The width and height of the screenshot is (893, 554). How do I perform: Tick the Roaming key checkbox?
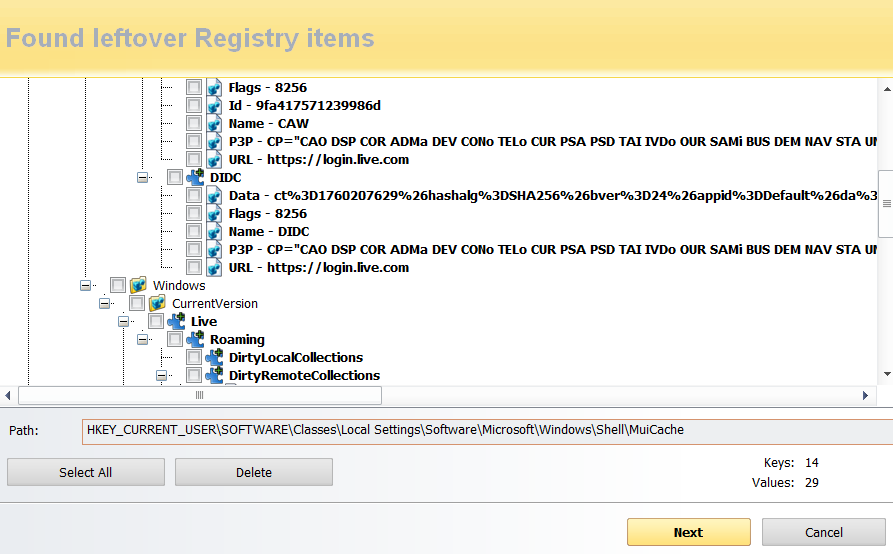[x=175, y=339]
